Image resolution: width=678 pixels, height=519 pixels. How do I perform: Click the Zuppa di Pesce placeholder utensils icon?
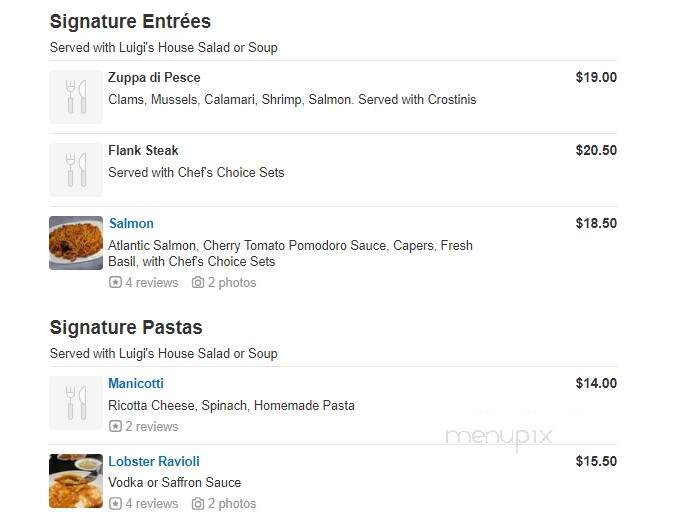click(x=76, y=97)
